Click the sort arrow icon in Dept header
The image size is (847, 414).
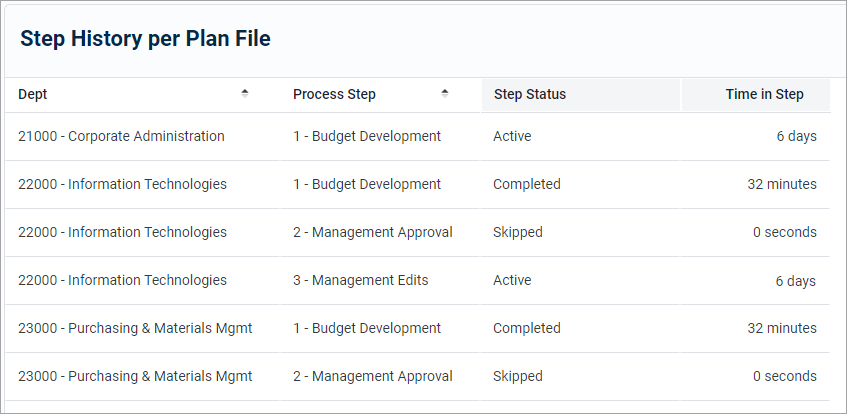[x=245, y=94]
